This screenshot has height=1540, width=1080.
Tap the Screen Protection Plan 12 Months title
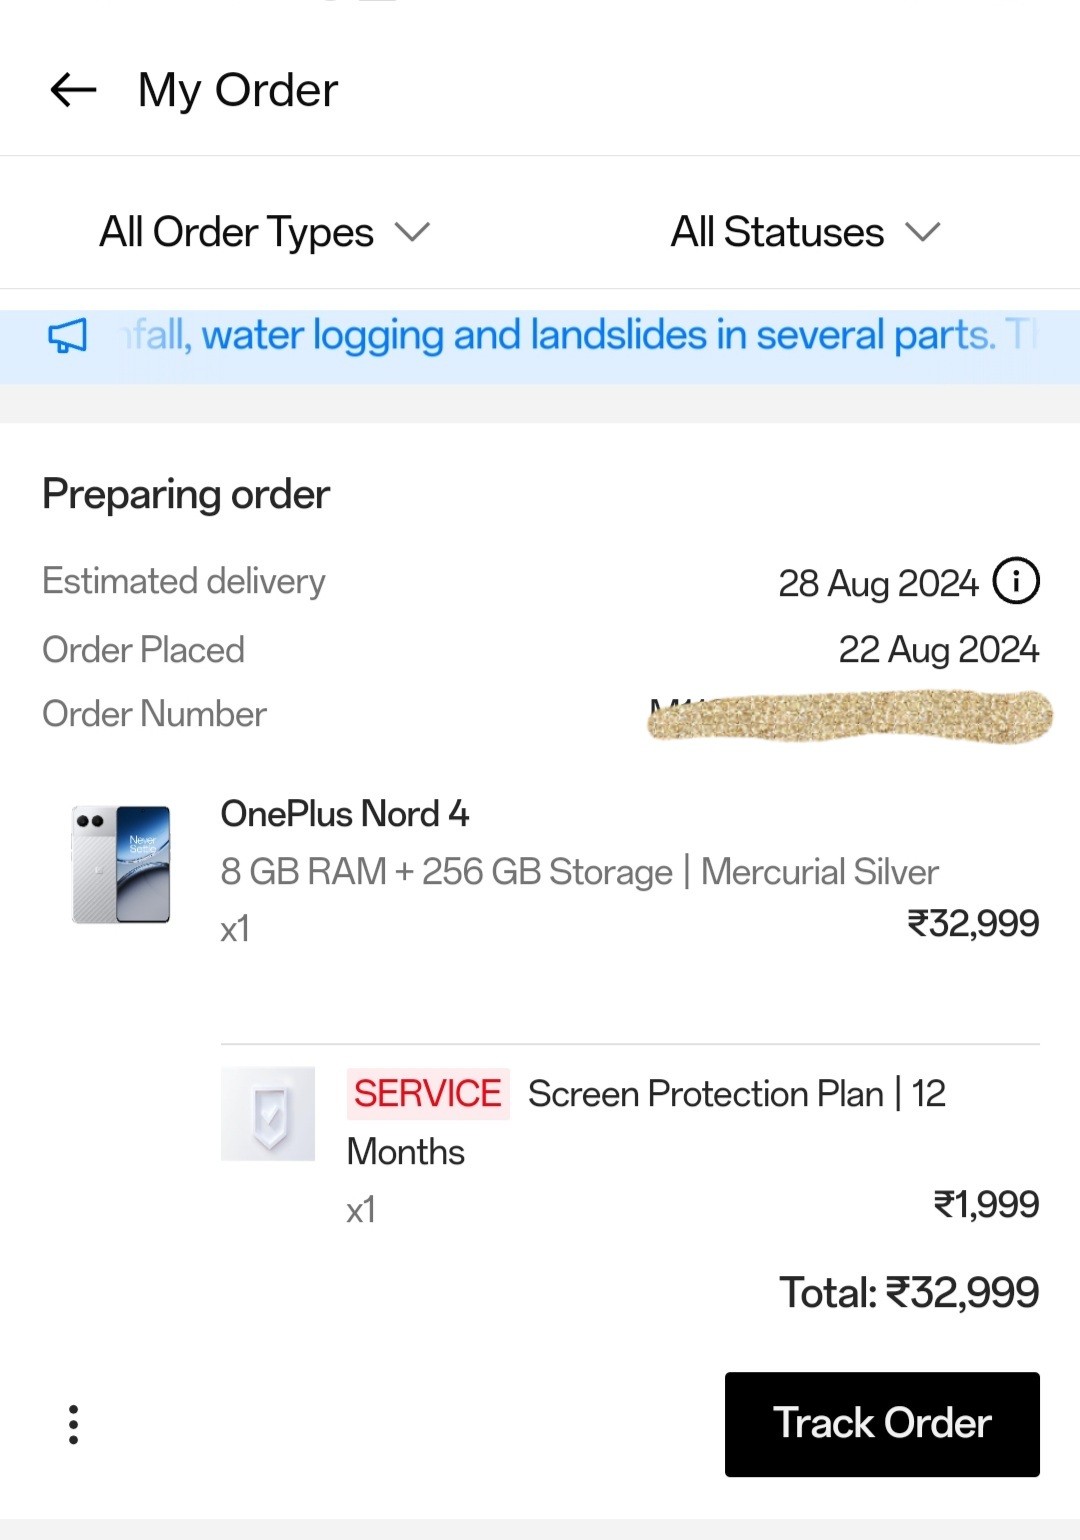(736, 1094)
